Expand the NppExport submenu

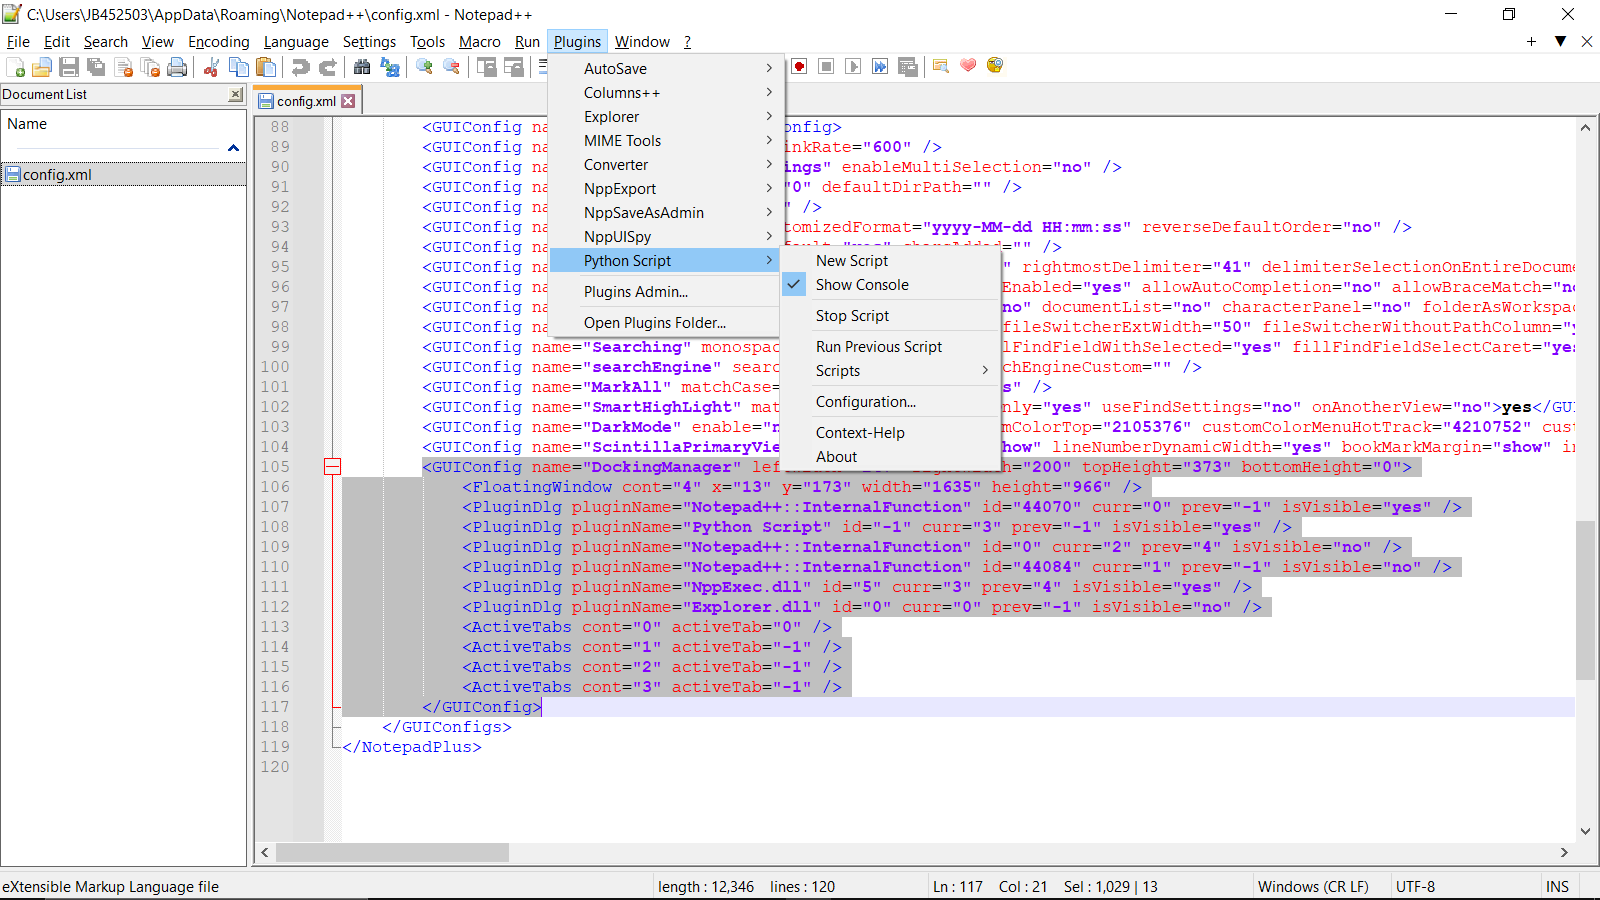[666, 189]
